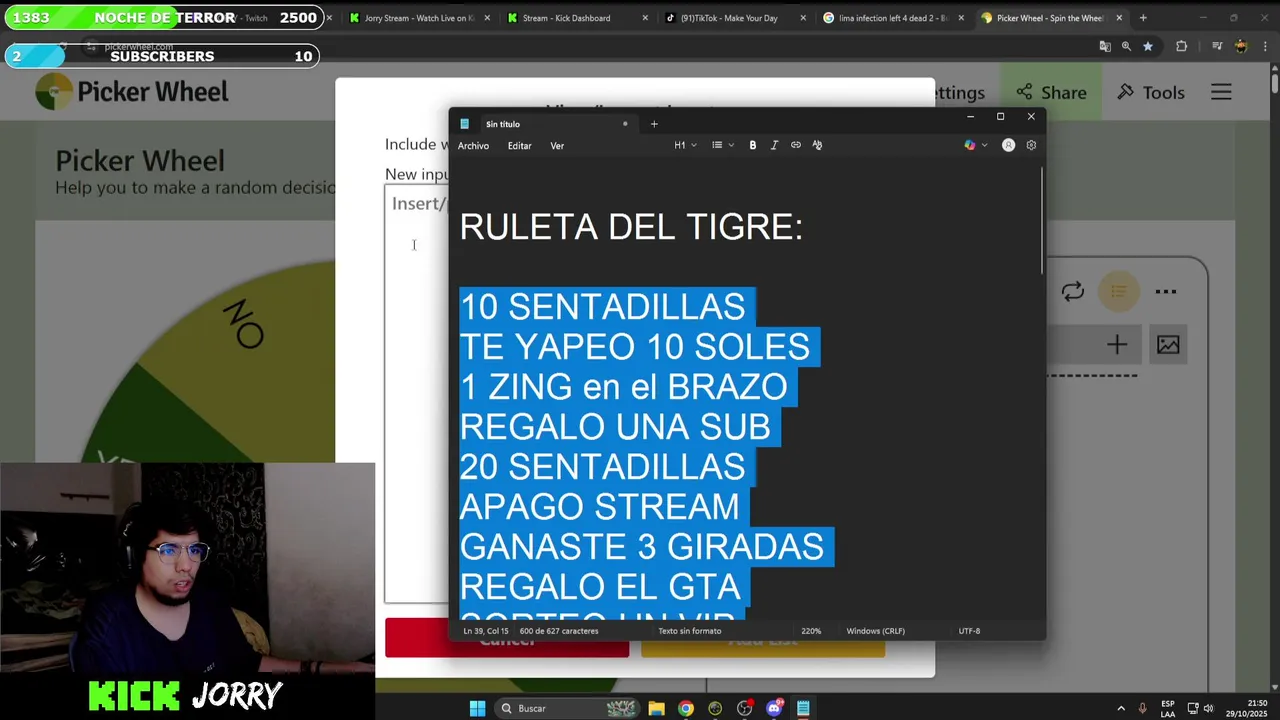Open the H1 heading dropdown in Notepad

685,145
